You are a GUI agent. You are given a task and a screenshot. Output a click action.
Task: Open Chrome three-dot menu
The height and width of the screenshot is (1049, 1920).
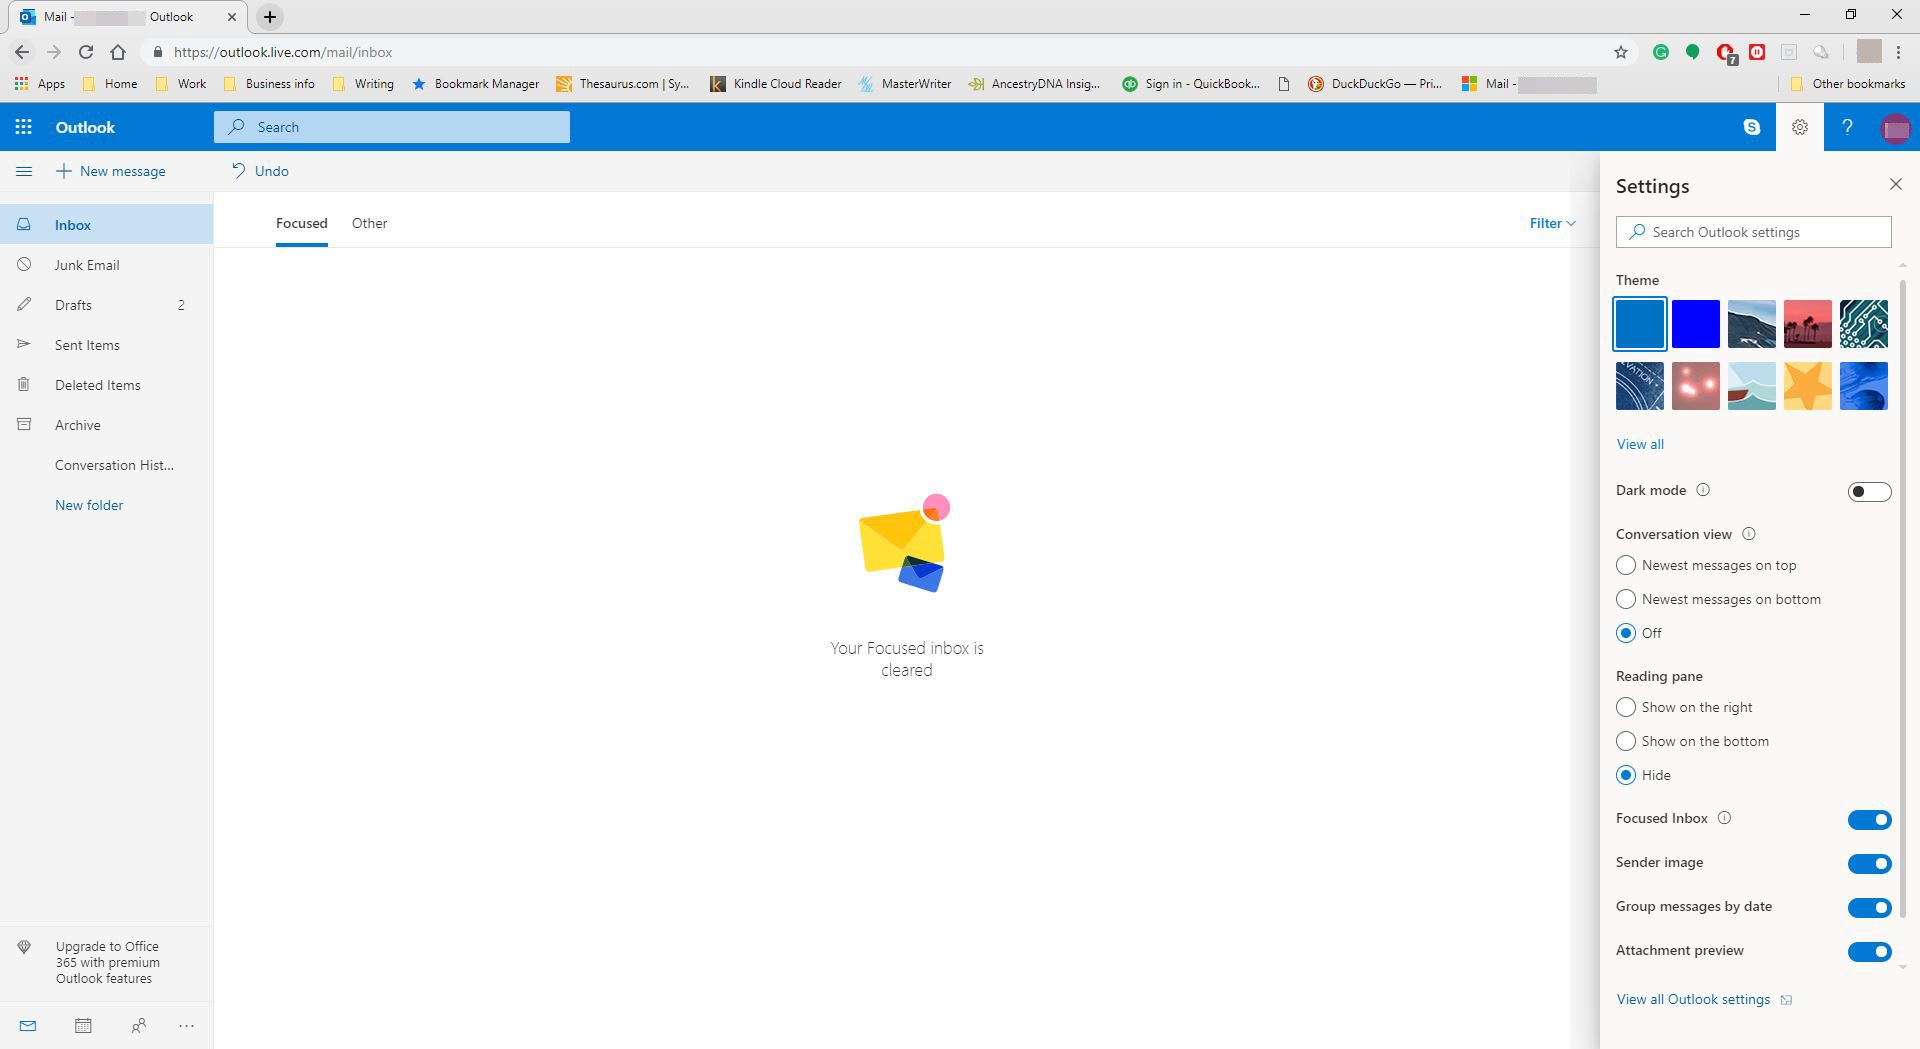coord(1900,52)
